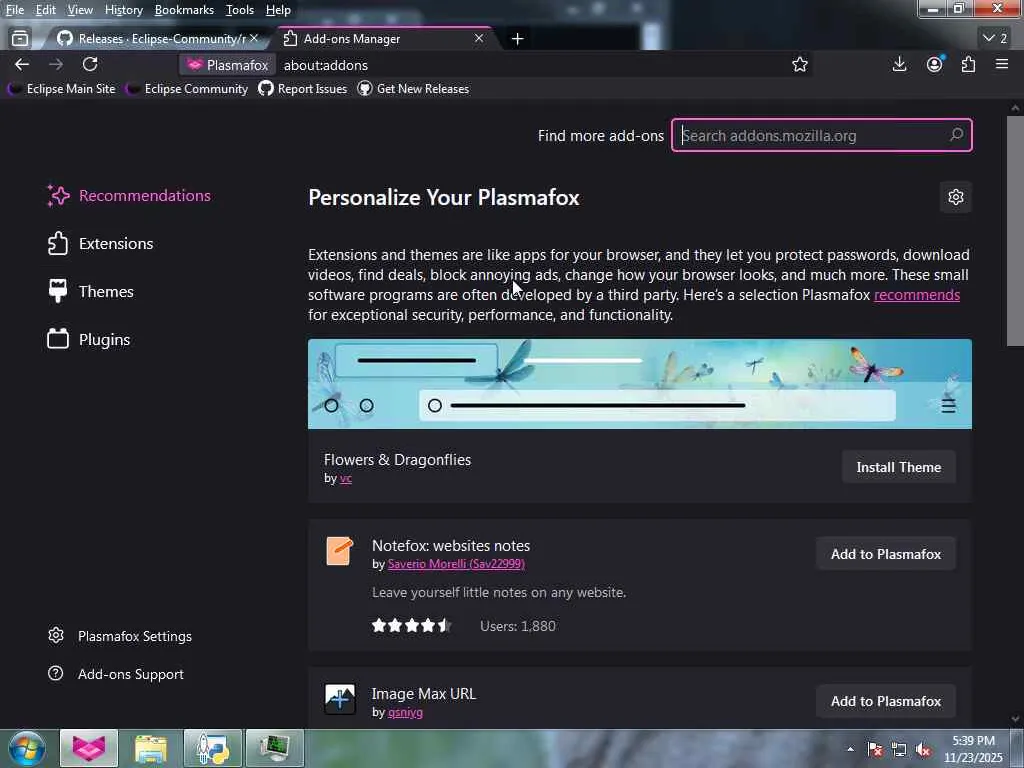Add Image Max URL to Plasmafox
Image resolution: width=1024 pixels, height=768 pixels.
point(886,701)
